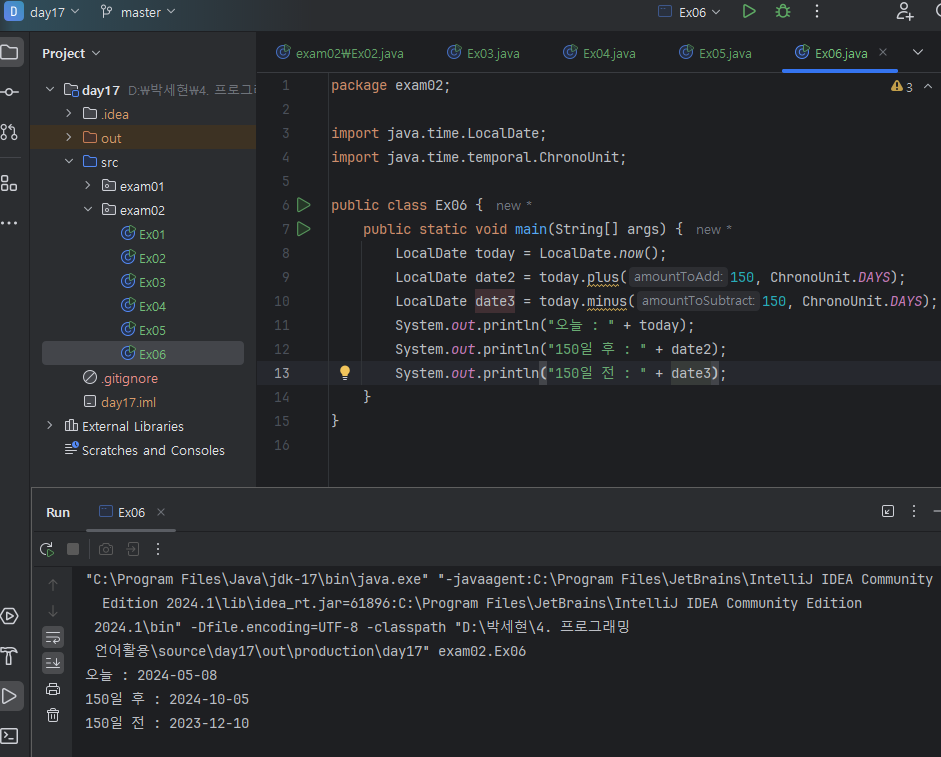Screen dimensions: 941x757
Task: Open Ex01 in the project tree
Action: (x=143, y=234)
